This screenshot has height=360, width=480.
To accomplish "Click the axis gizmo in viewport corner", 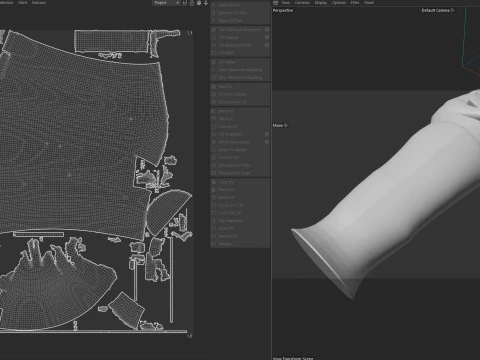I will (x=471, y=43).
